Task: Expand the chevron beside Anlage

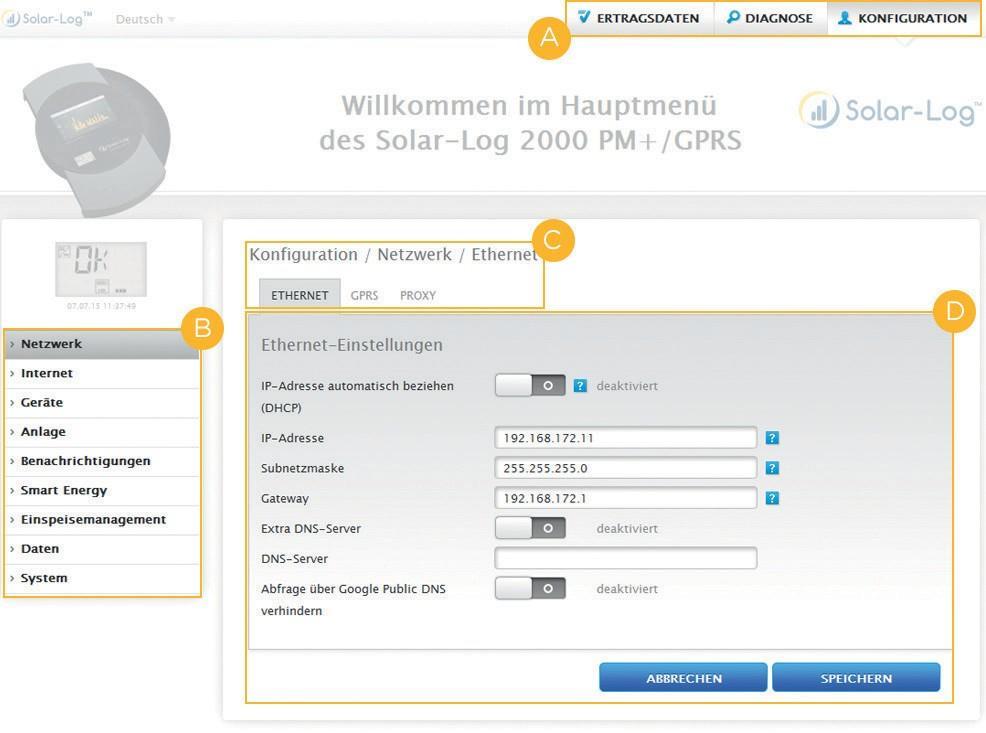Action: click(12, 432)
